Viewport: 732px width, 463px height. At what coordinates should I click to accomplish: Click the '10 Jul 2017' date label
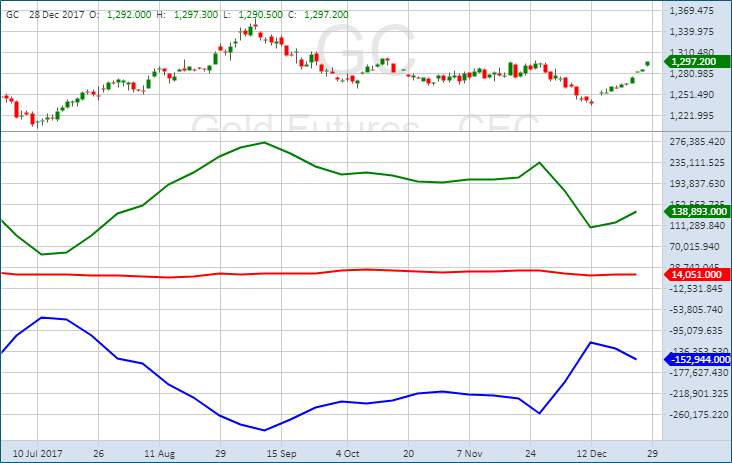coord(37,453)
